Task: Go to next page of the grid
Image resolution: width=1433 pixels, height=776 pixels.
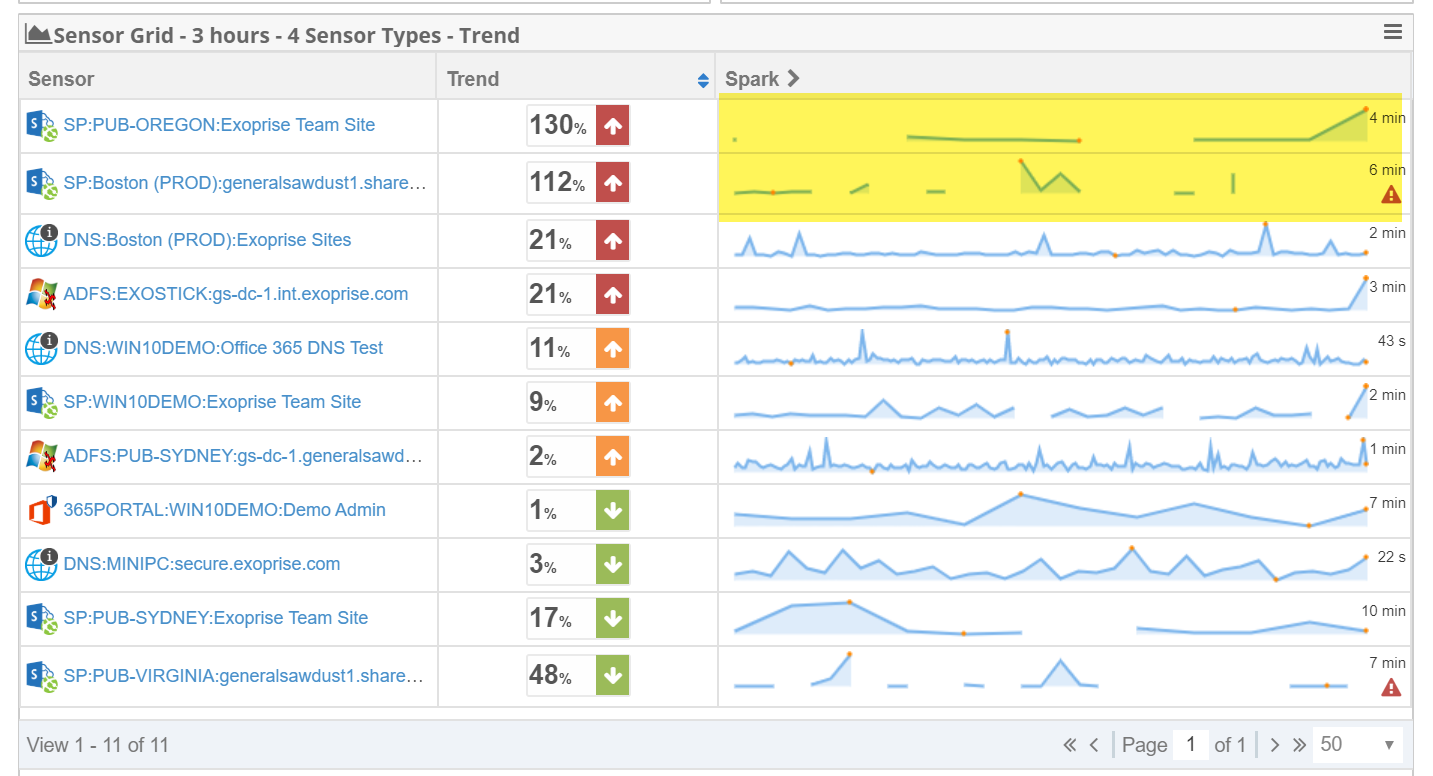Action: tap(1275, 745)
